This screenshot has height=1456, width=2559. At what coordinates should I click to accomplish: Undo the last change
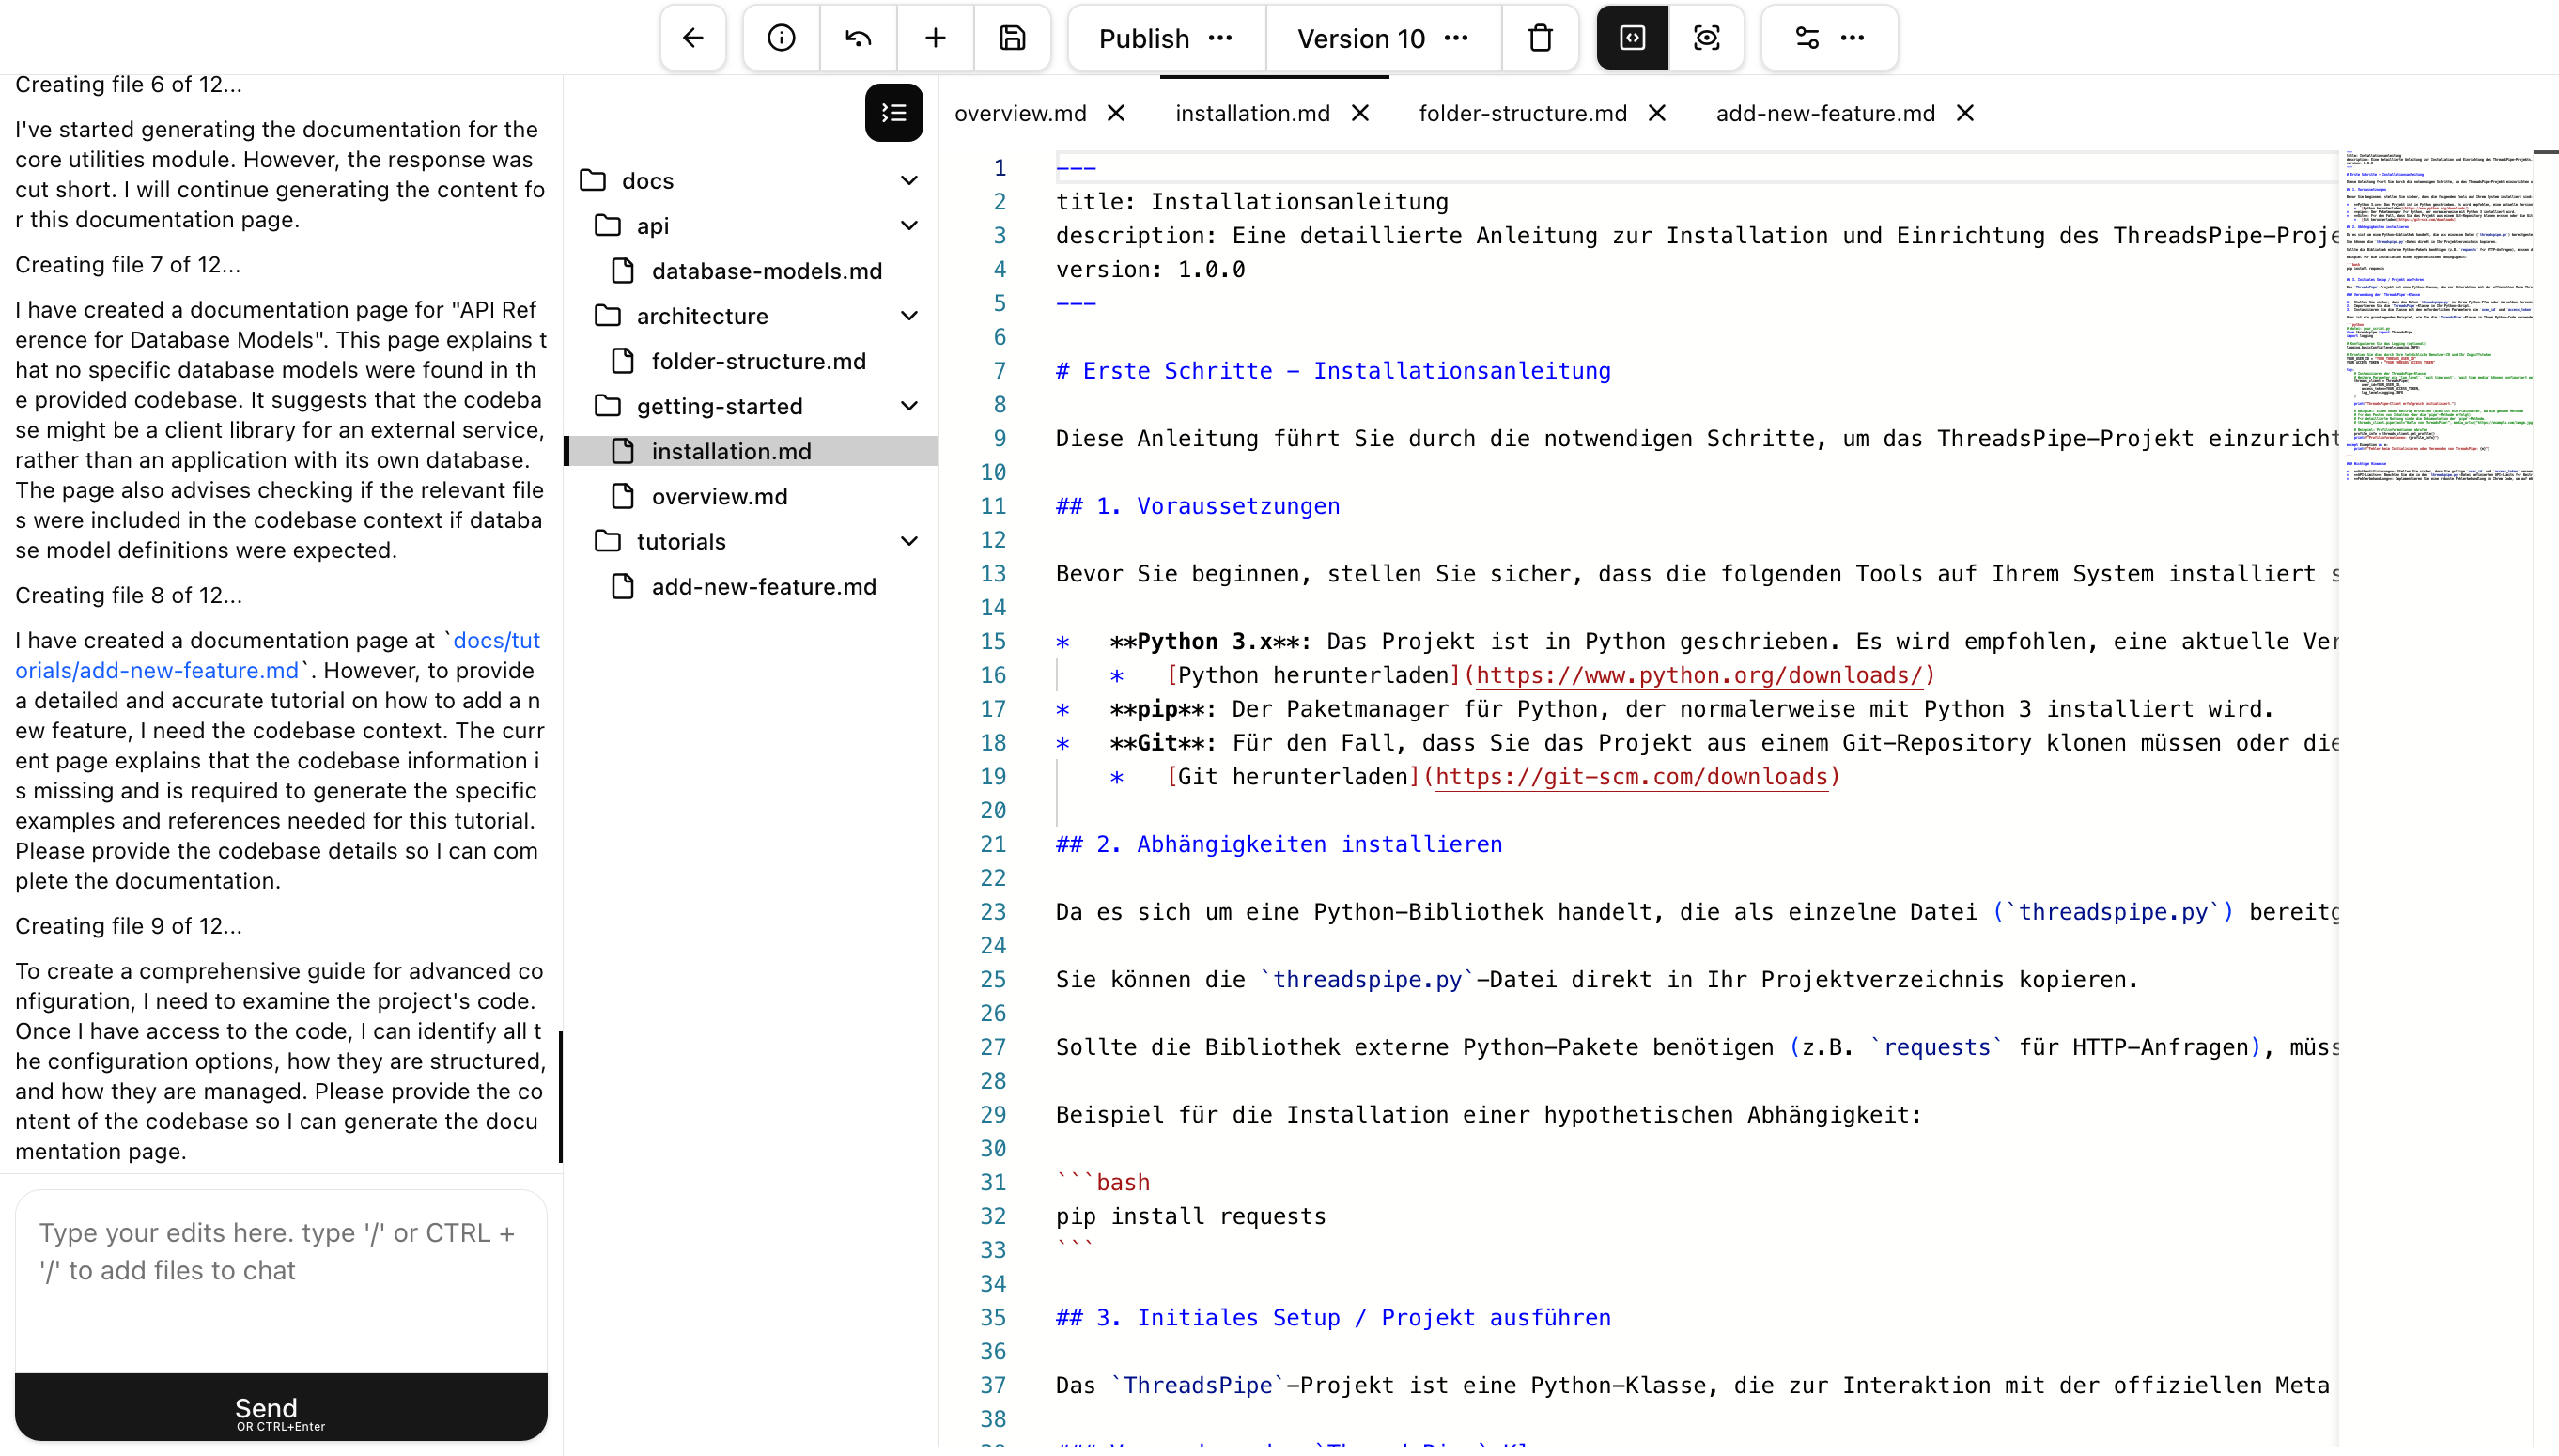[857, 38]
